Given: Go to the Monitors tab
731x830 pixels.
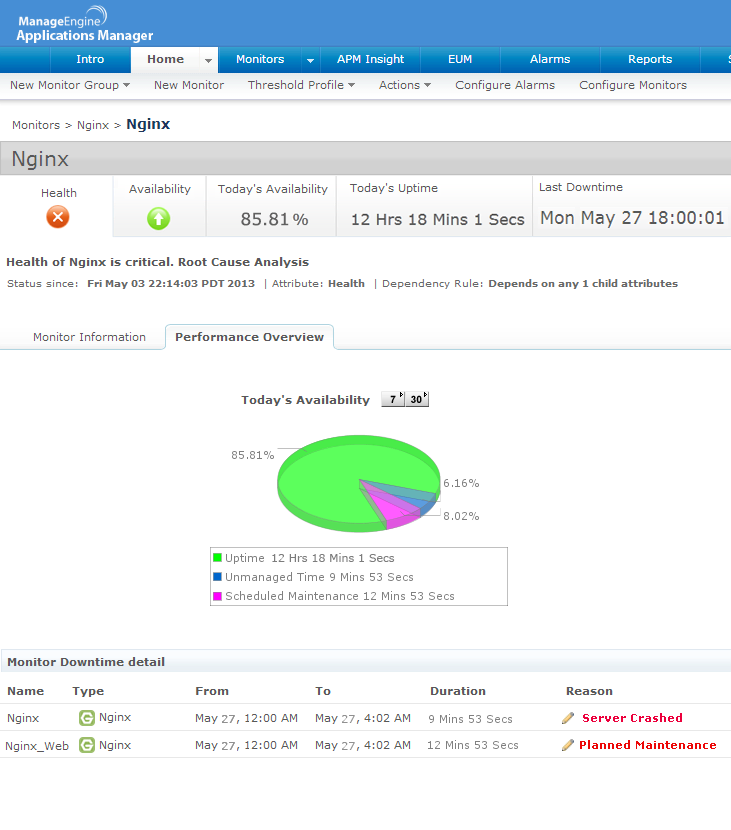Looking at the screenshot, I should [x=260, y=59].
